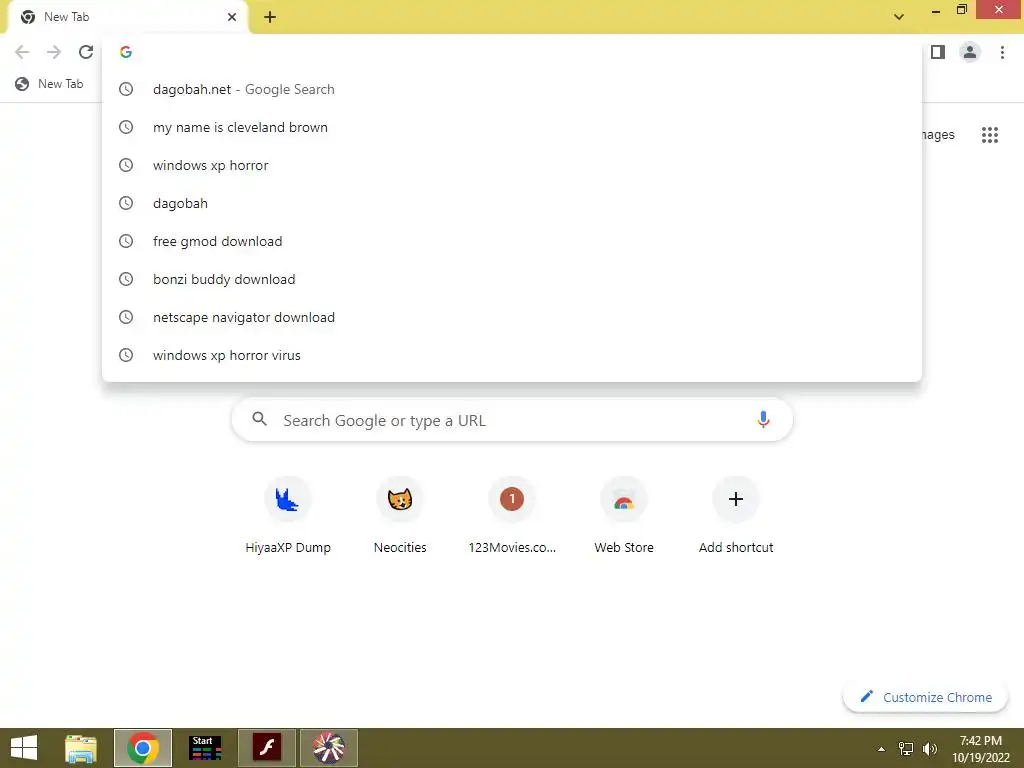Reload the current page
1024x768 pixels.
(x=86, y=52)
